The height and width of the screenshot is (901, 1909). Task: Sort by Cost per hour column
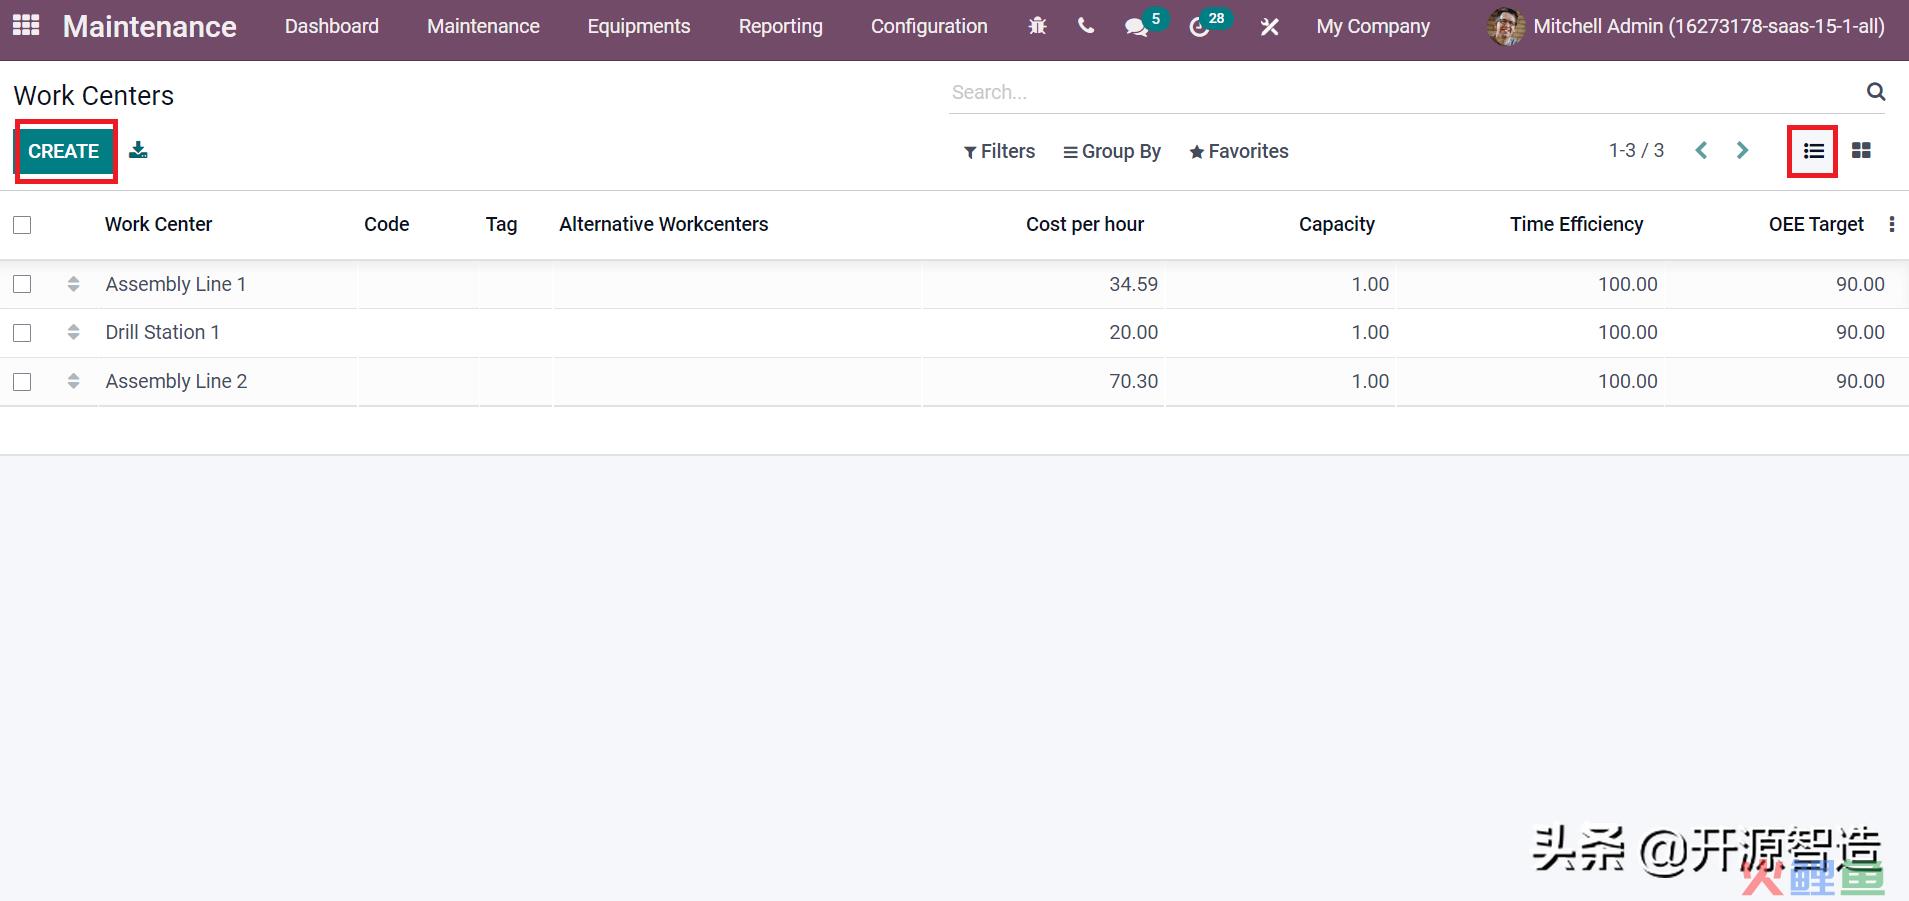1085,224
